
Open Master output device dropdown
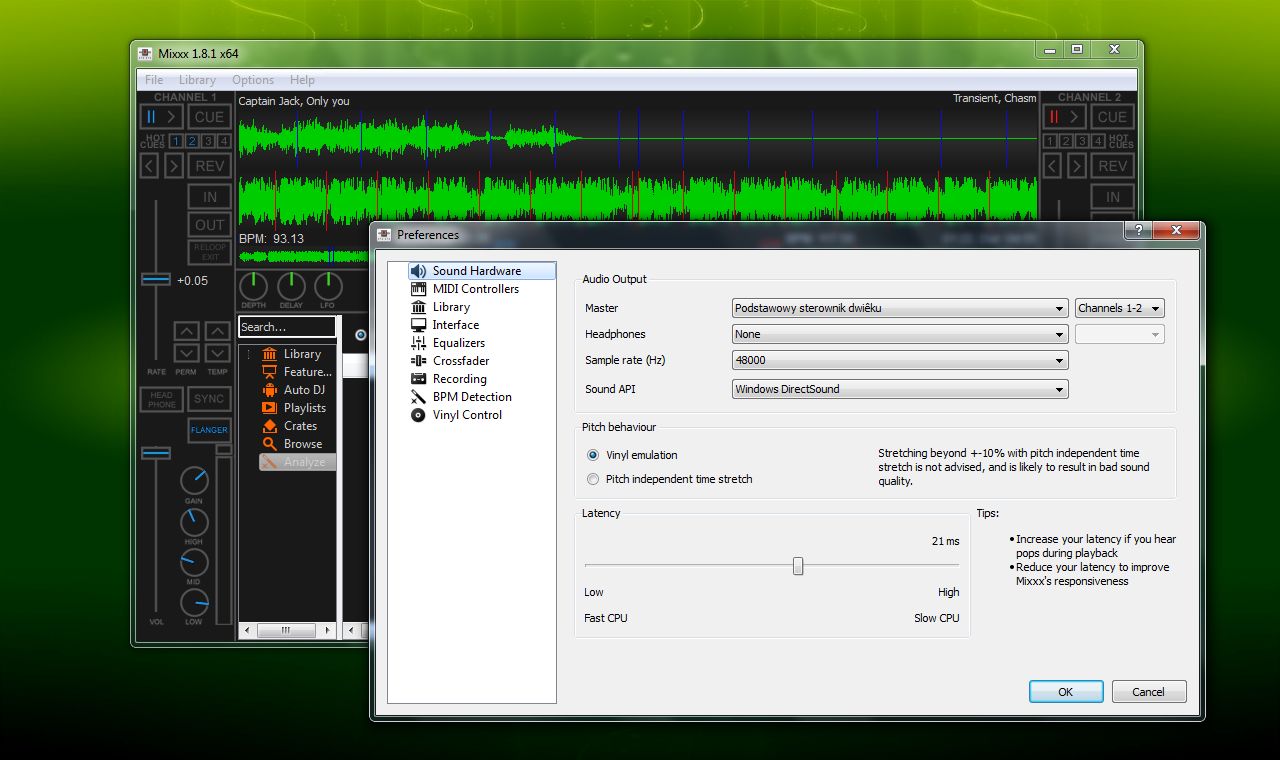pyautogui.click(x=900, y=308)
